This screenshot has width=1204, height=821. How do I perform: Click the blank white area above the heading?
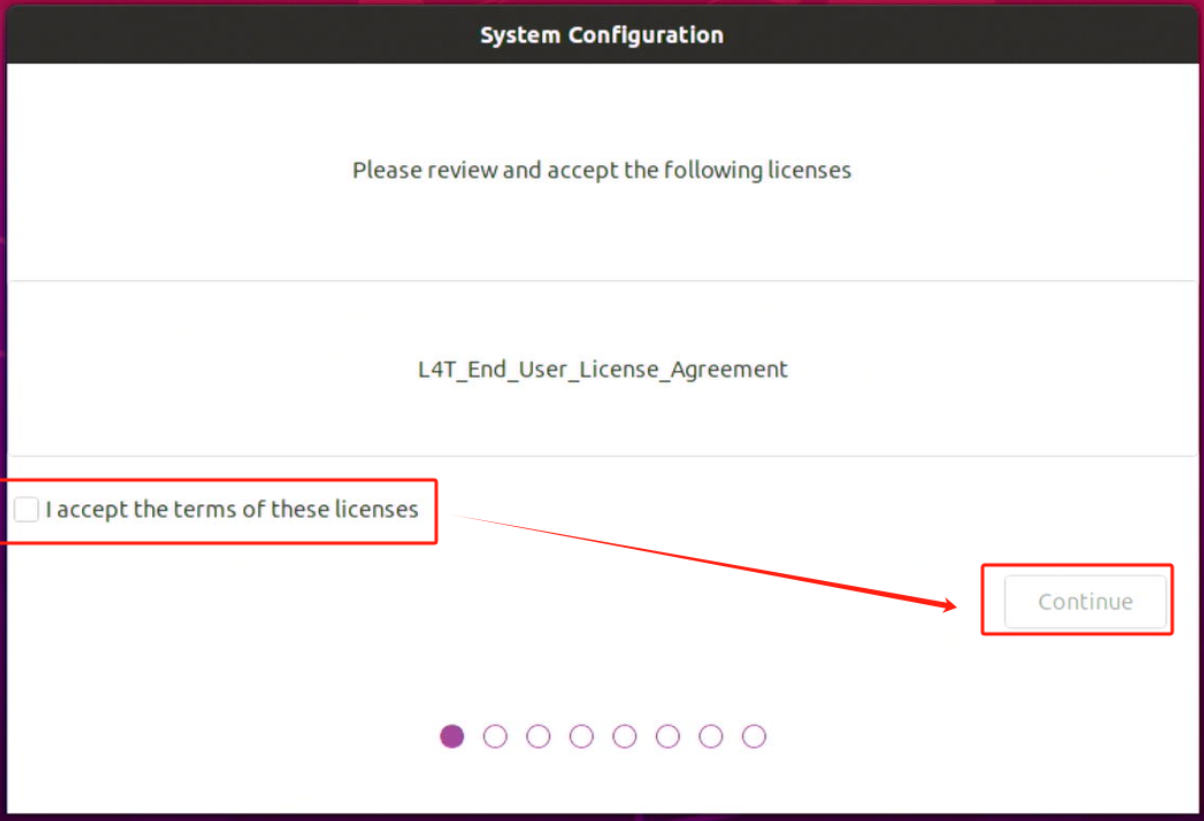coord(602,105)
